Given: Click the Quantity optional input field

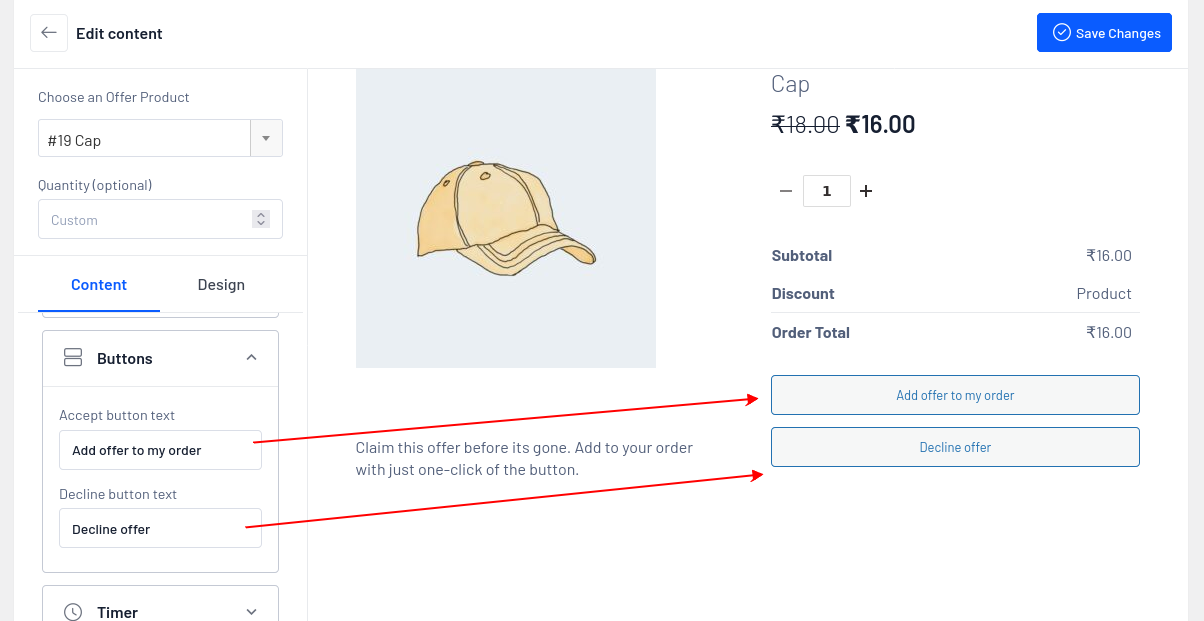Looking at the screenshot, I should point(145,219).
